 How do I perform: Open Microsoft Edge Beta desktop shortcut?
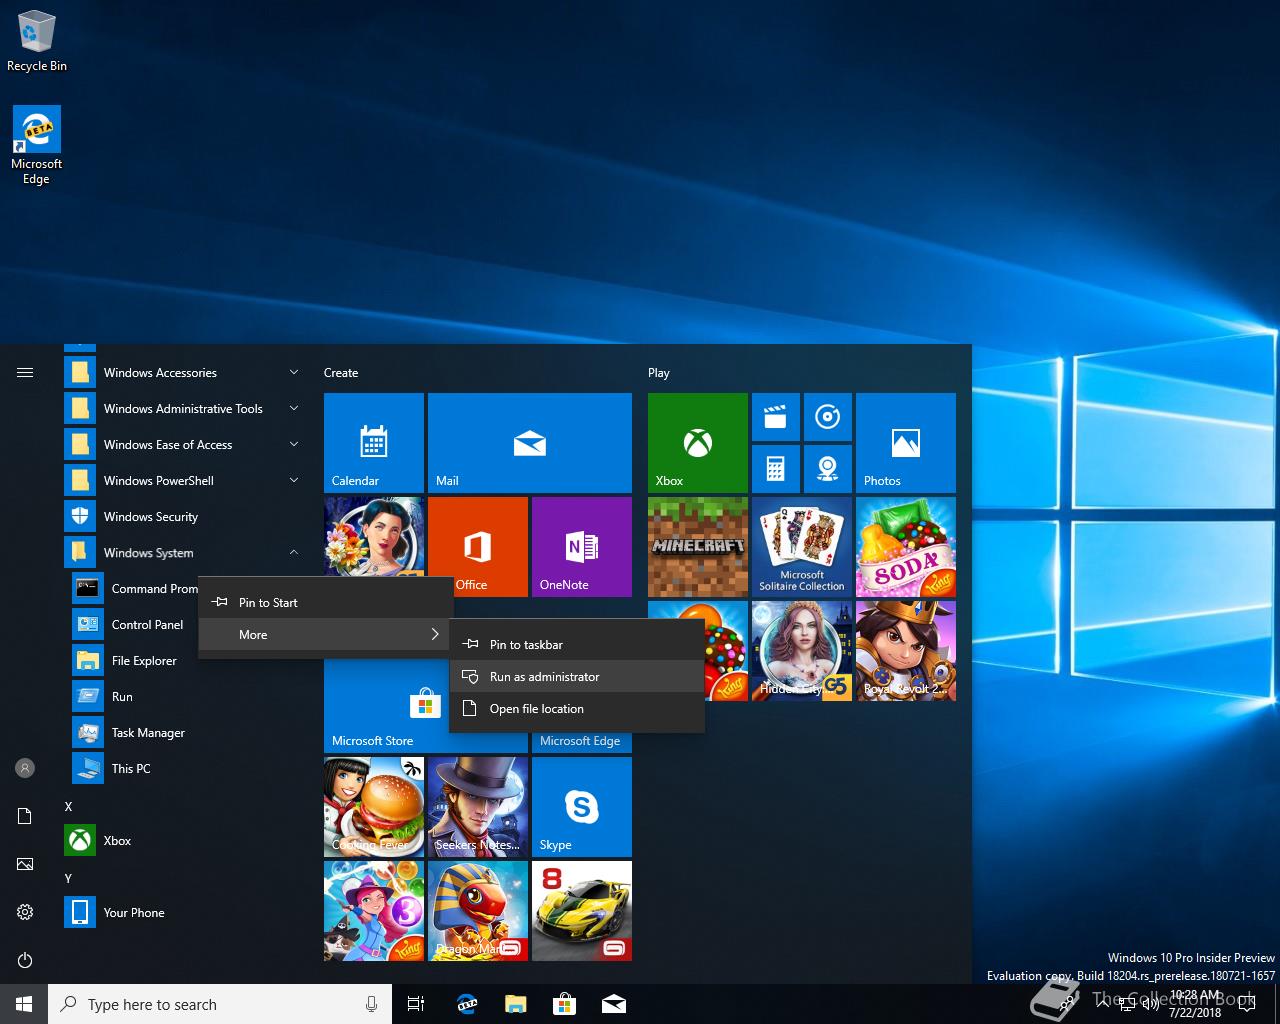(37, 145)
